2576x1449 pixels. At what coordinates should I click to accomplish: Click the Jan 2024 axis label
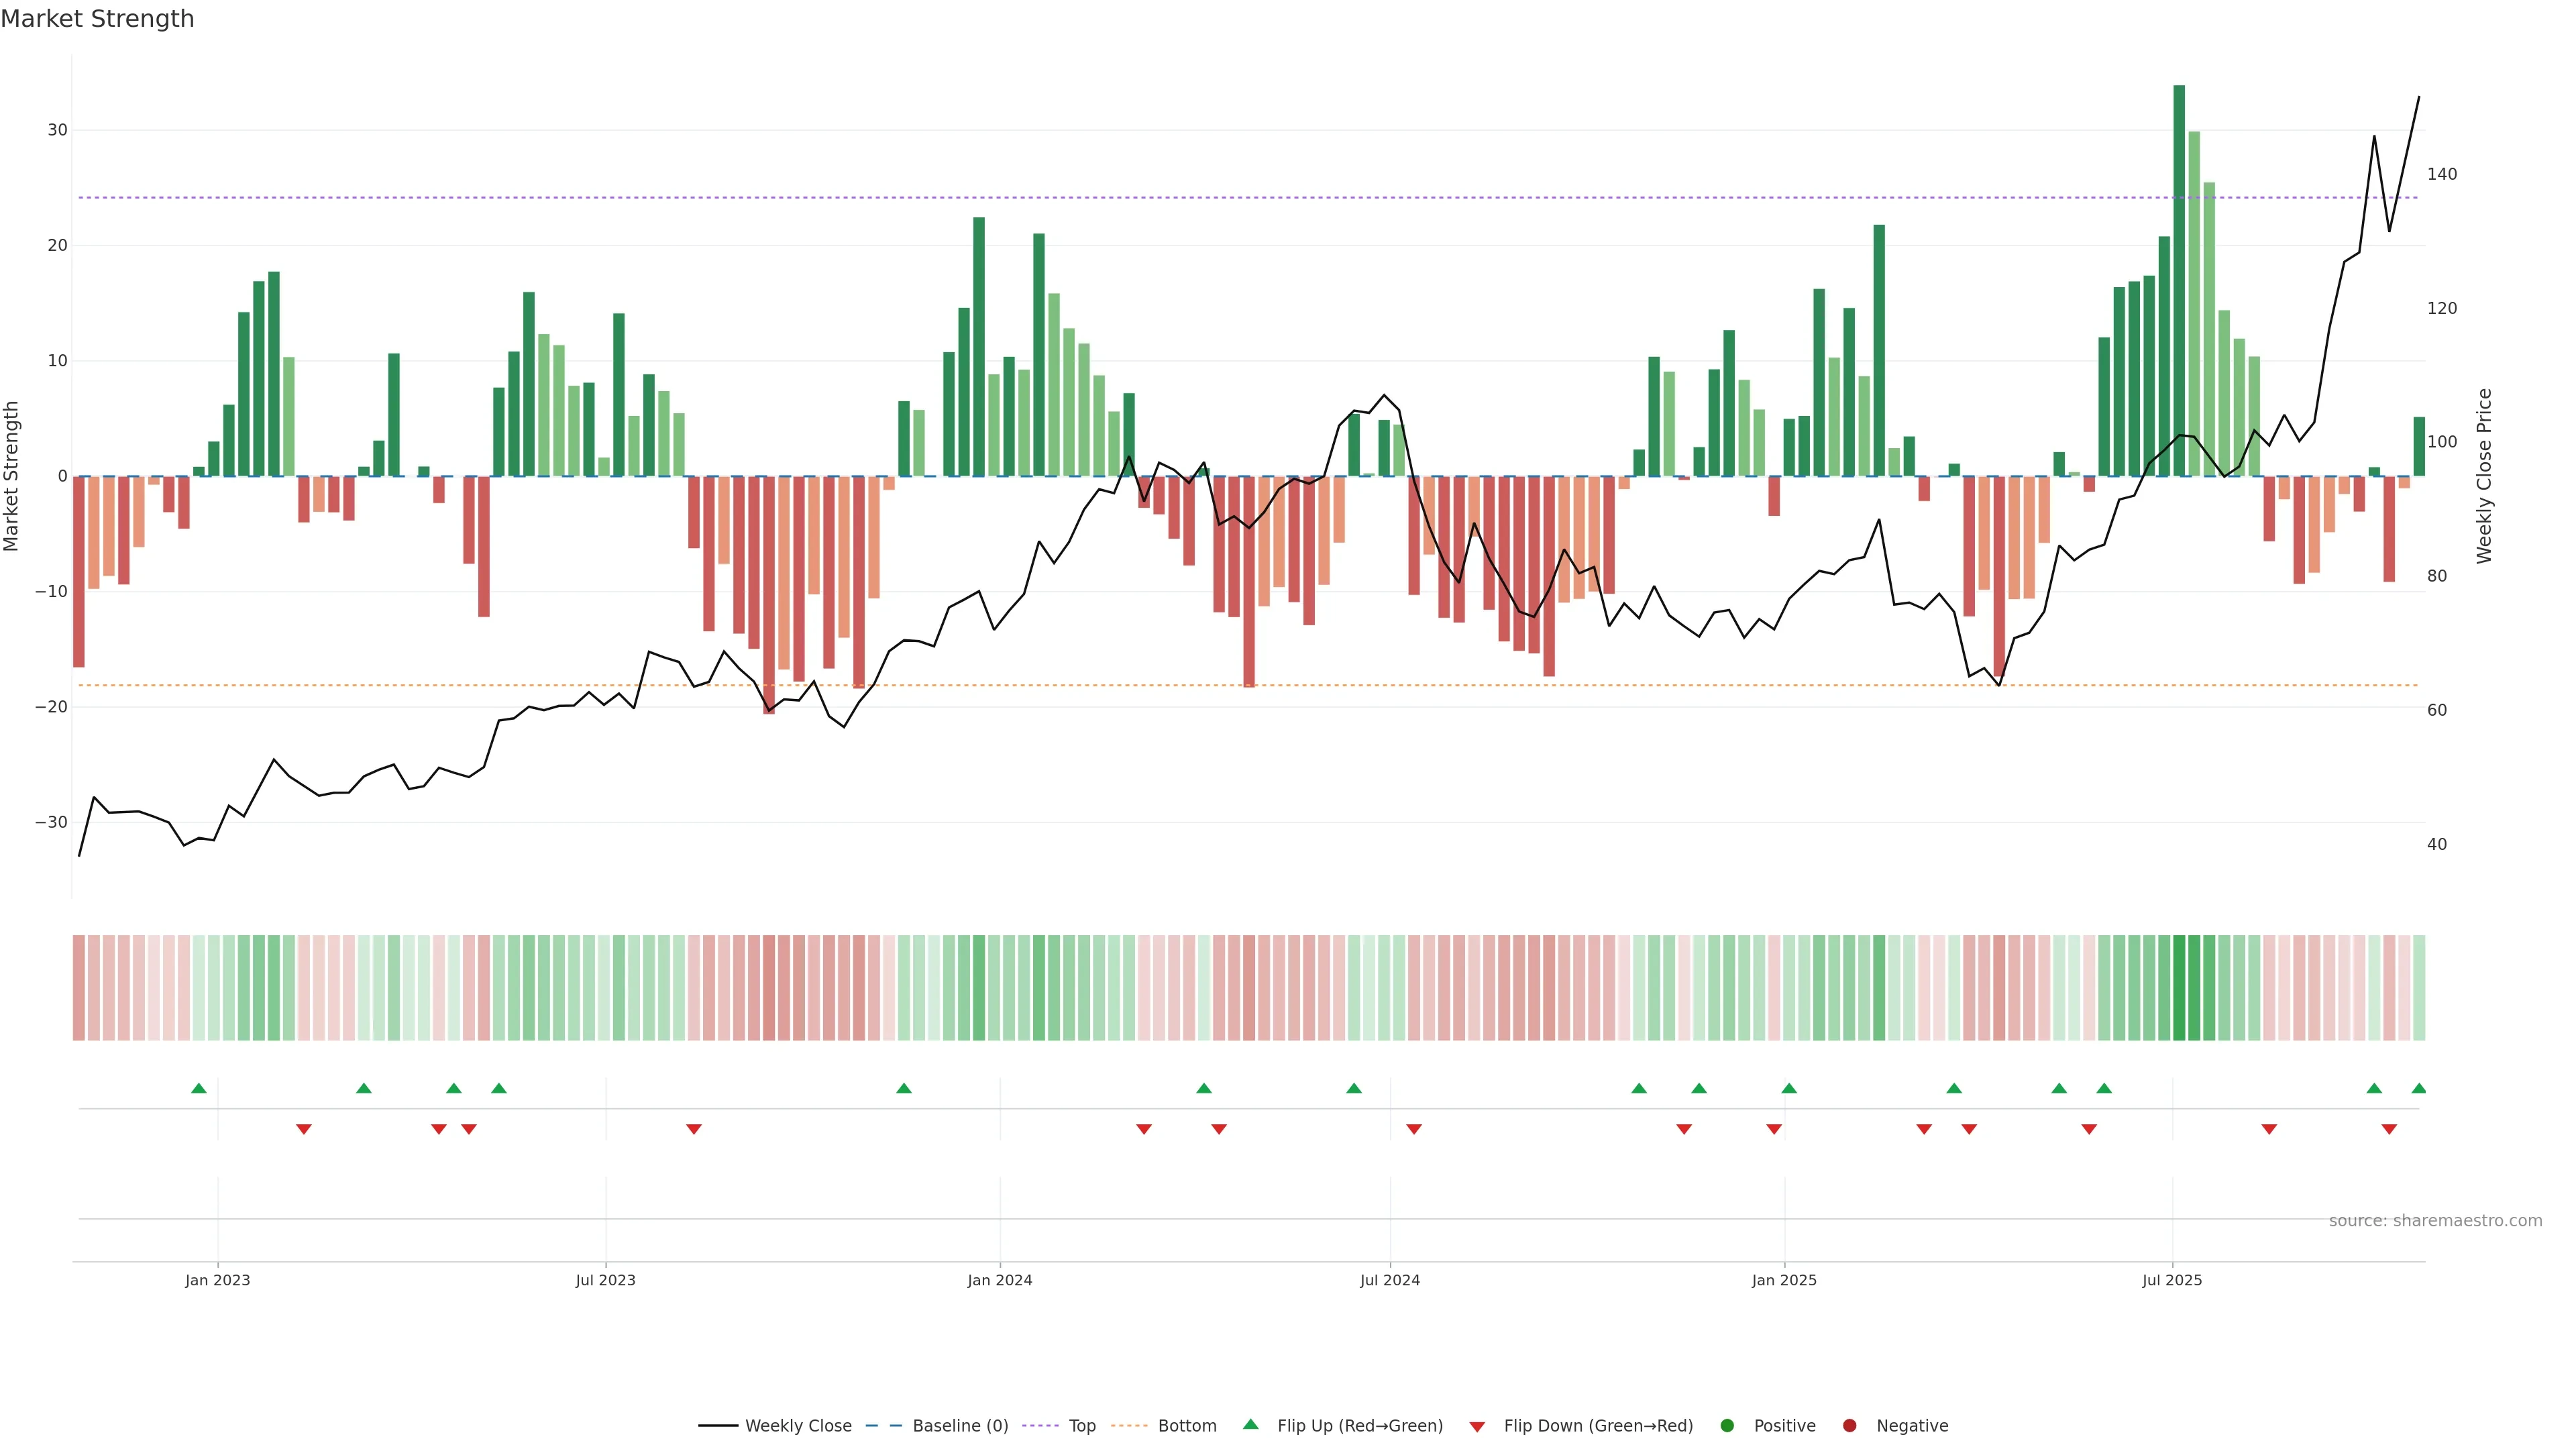point(999,1280)
